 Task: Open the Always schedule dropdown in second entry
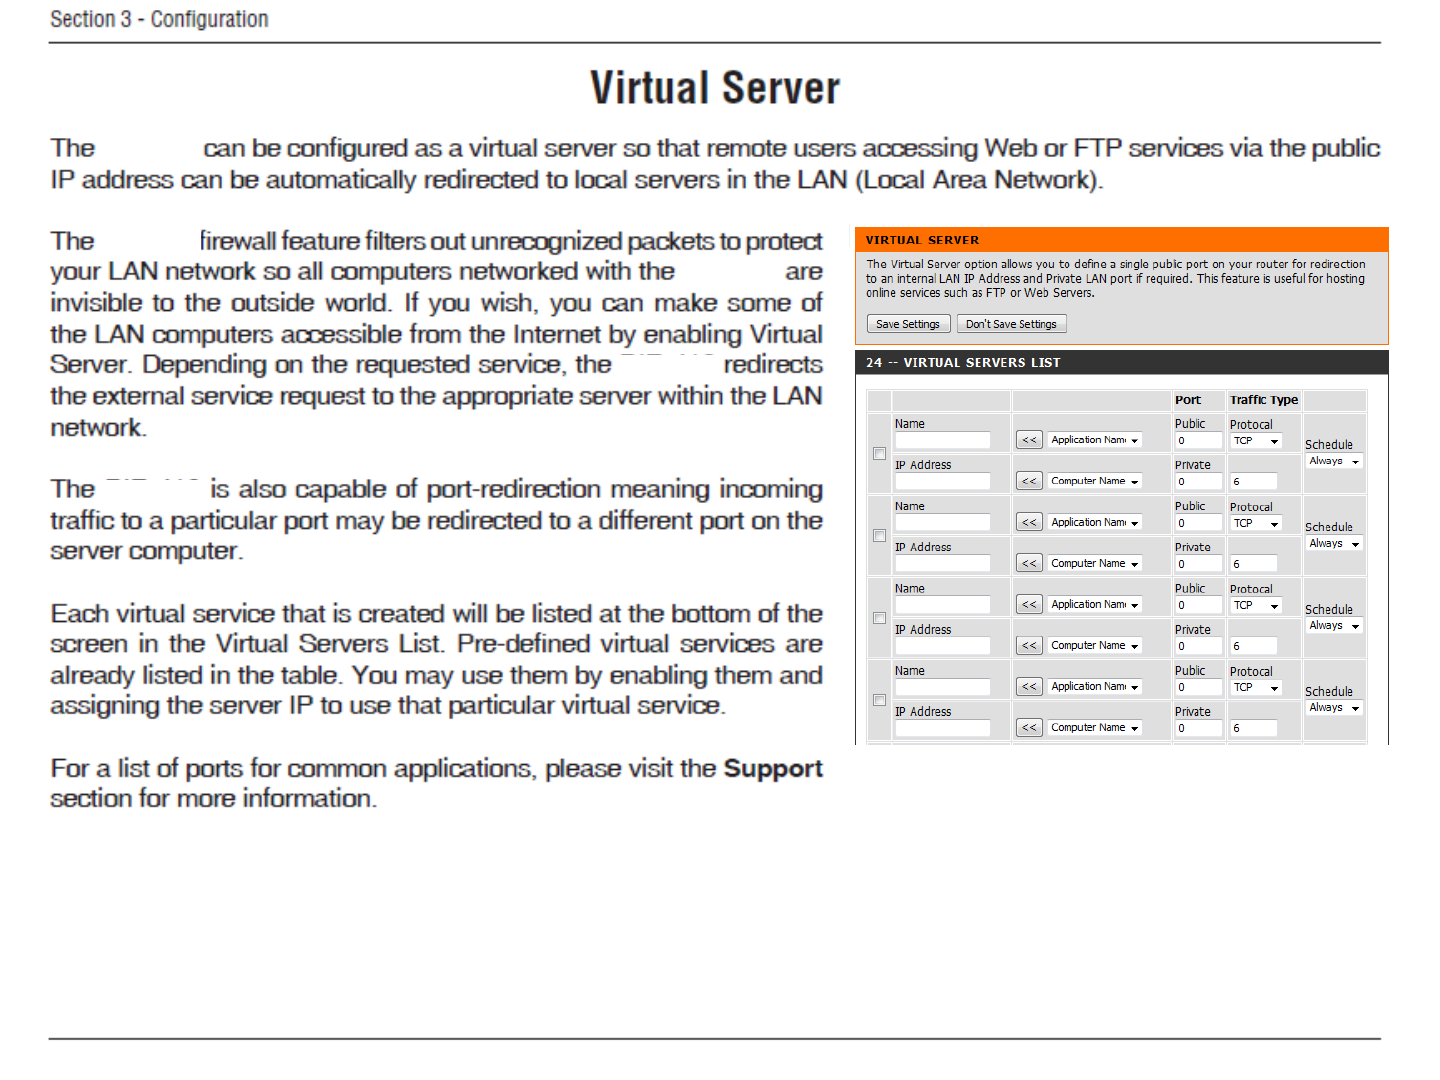(1334, 543)
